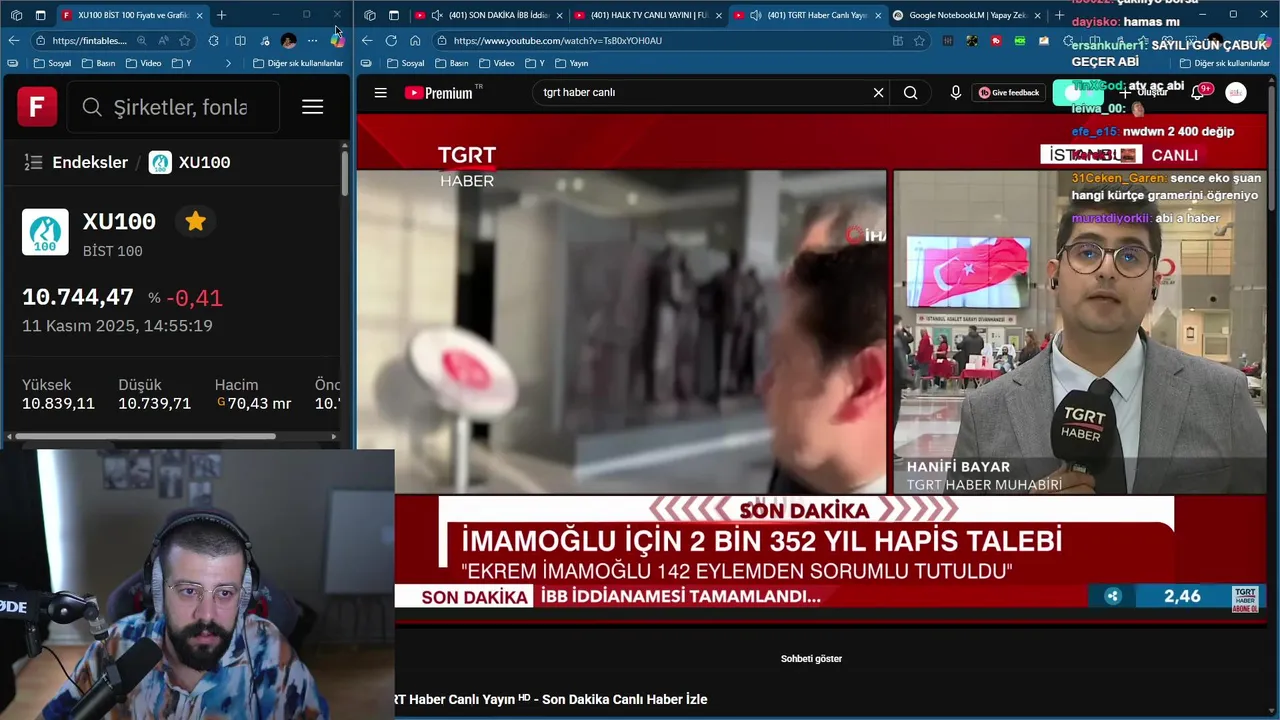Click the Fintables red F logo
The width and height of the screenshot is (1280, 720).
[37, 107]
